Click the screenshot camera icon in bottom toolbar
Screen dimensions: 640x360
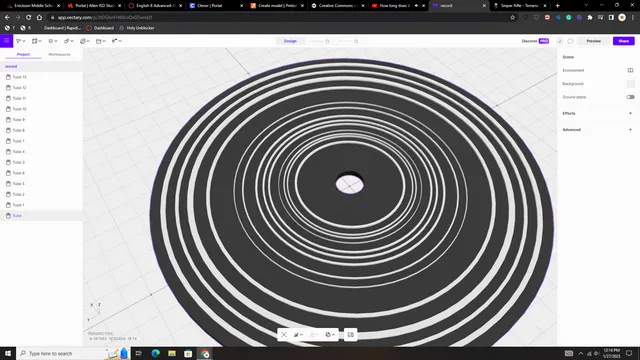(351, 335)
